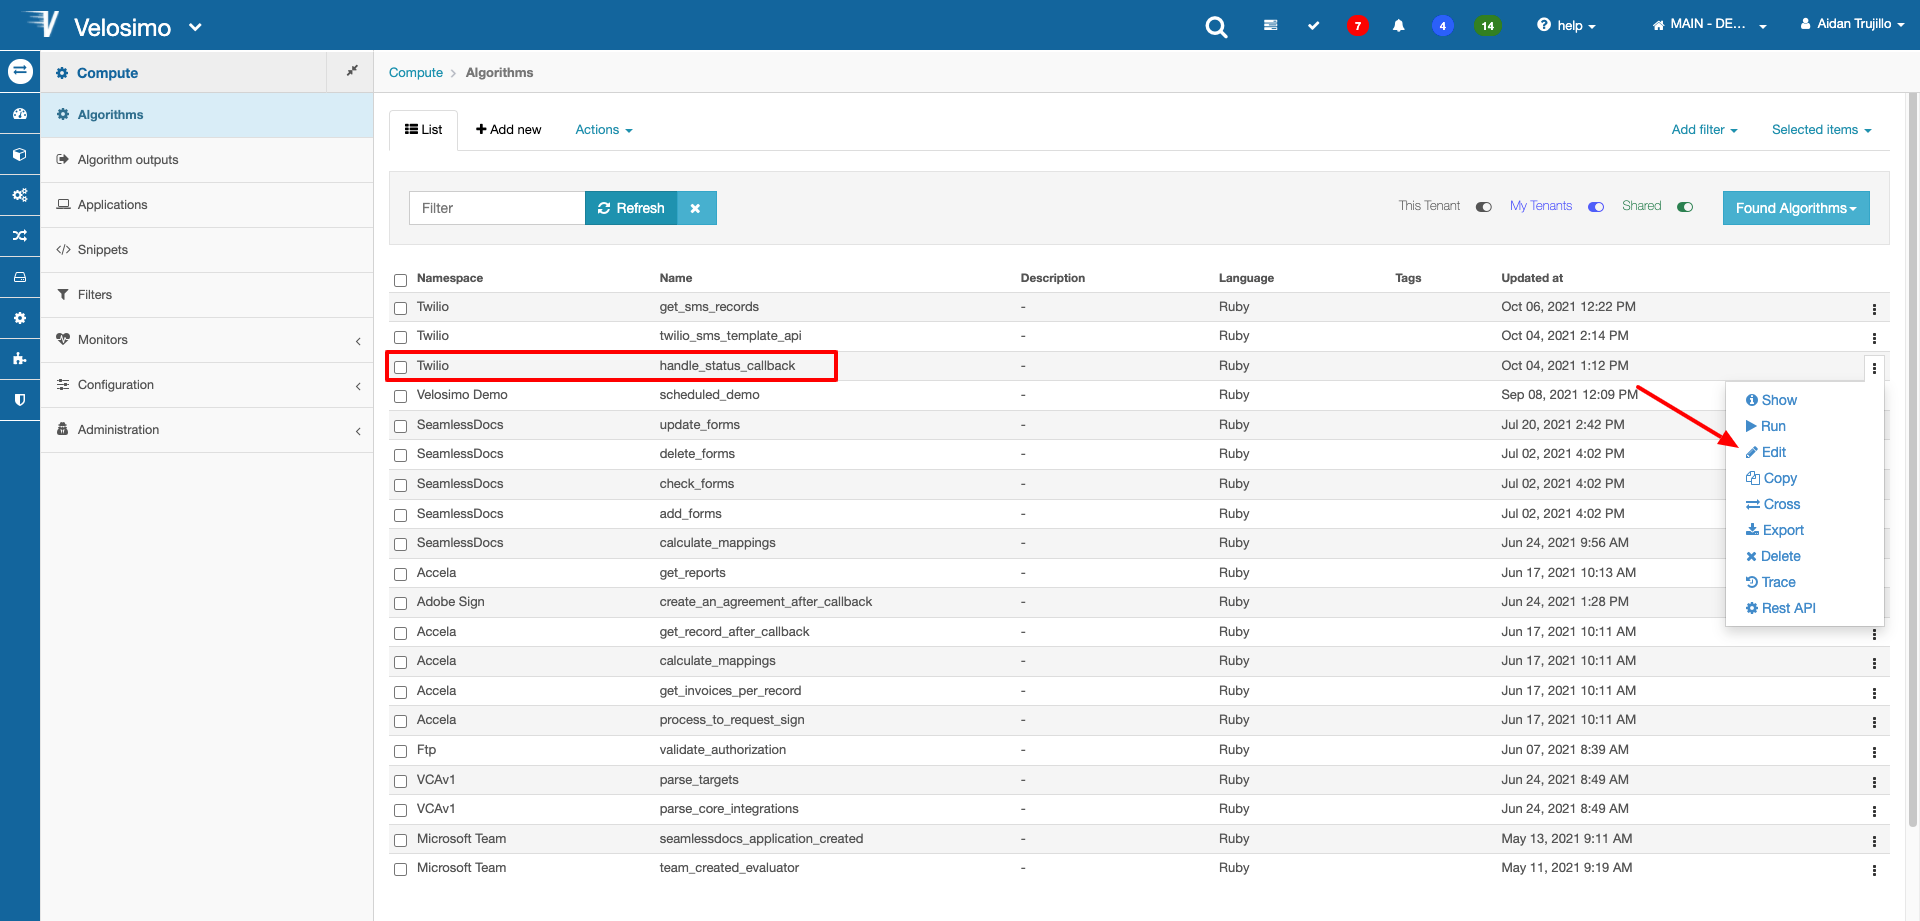Open row menu for validate_authorization
The width and height of the screenshot is (1920, 921).
[1874, 752]
